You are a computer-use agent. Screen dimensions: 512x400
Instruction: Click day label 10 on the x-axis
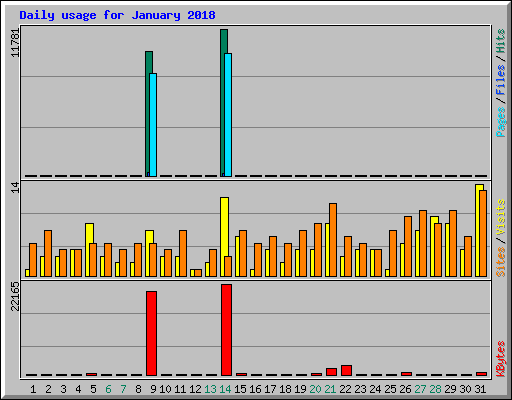[165, 389]
